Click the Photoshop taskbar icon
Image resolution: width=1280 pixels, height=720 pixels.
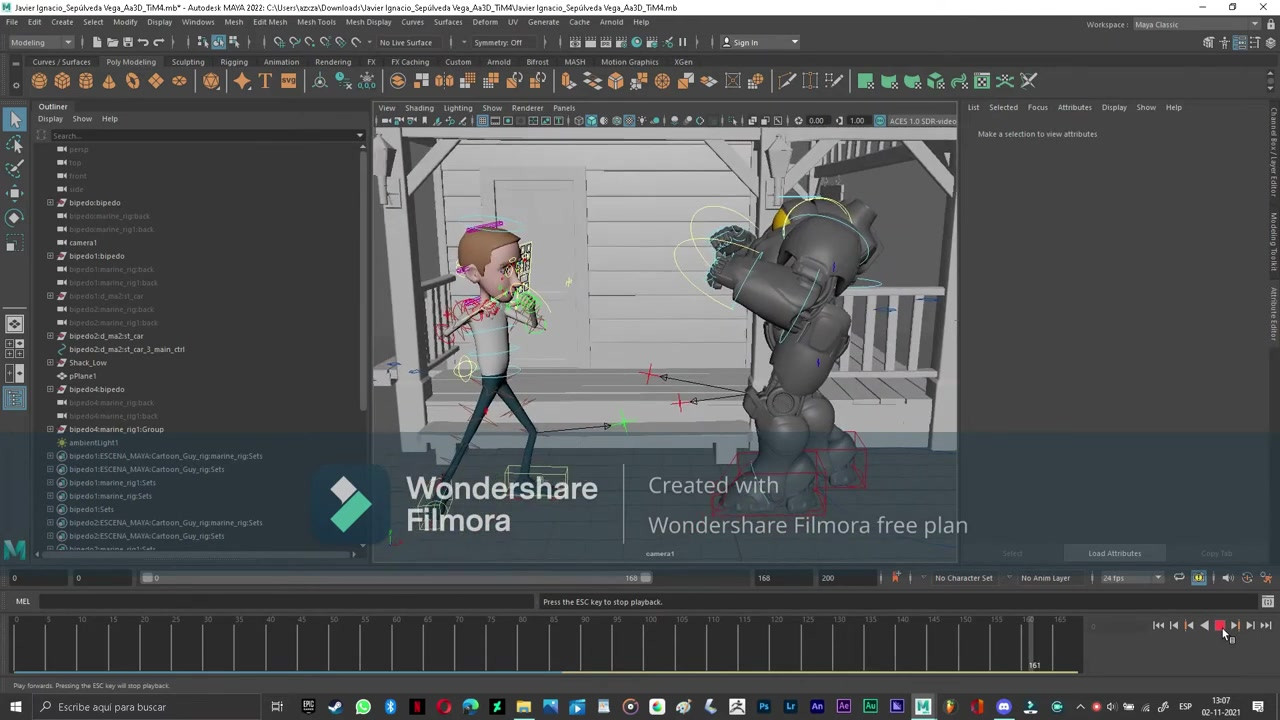[764, 707]
